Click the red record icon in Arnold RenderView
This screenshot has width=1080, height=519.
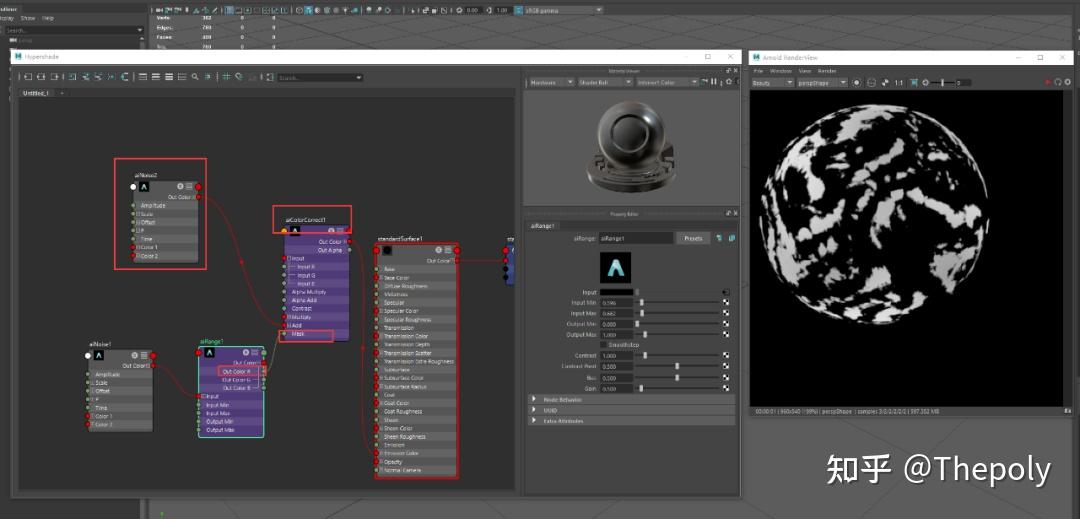coord(1047,82)
